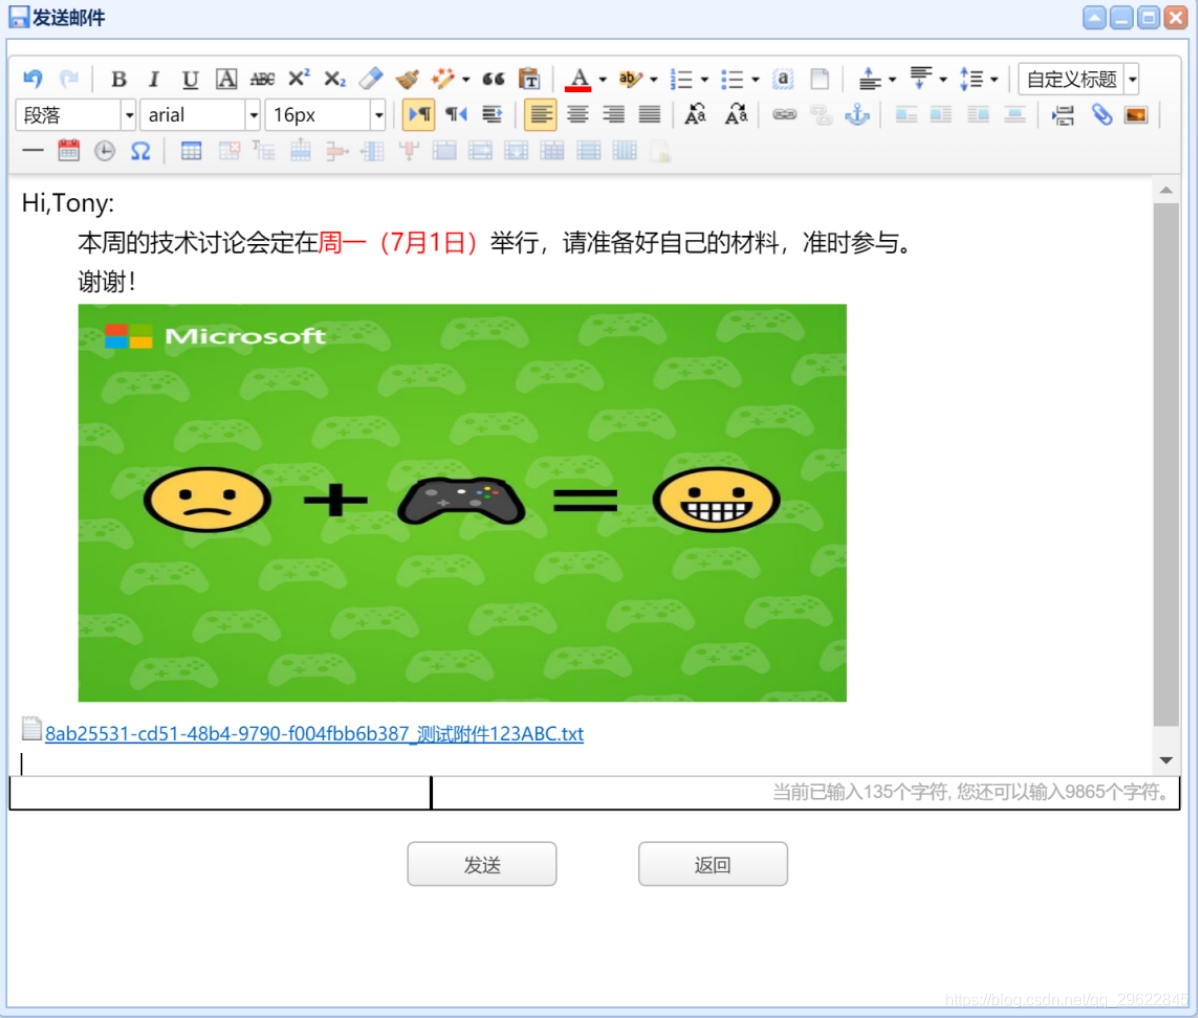
Task: Open font color picker dropdown arrow
Action: (x=603, y=79)
